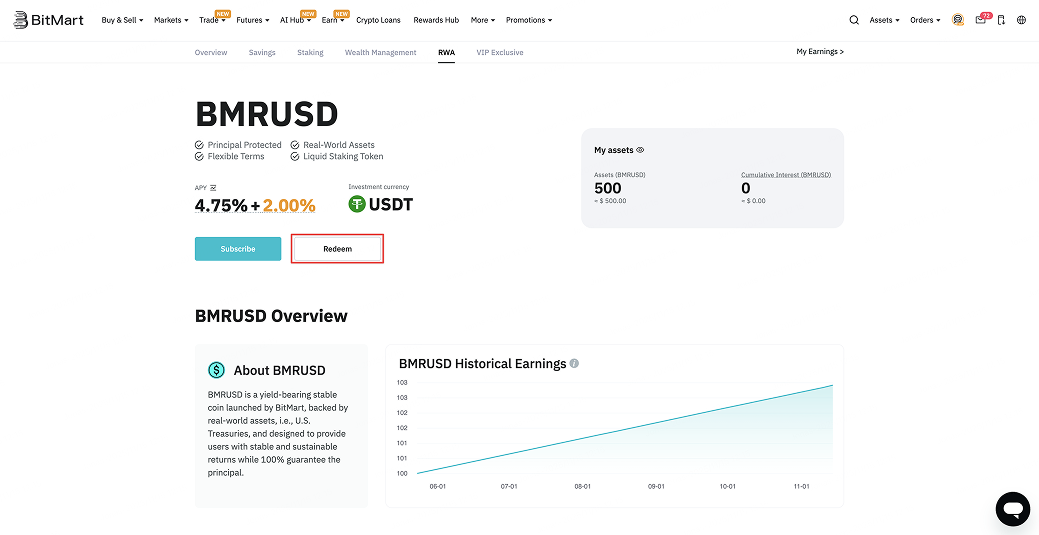Click the BMRUSD page title
Image resolution: width=1039 pixels, height=535 pixels.
point(266,114)
